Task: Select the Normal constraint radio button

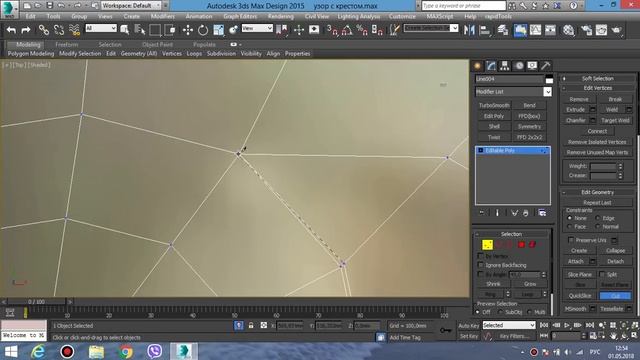Action: (598, 227)
